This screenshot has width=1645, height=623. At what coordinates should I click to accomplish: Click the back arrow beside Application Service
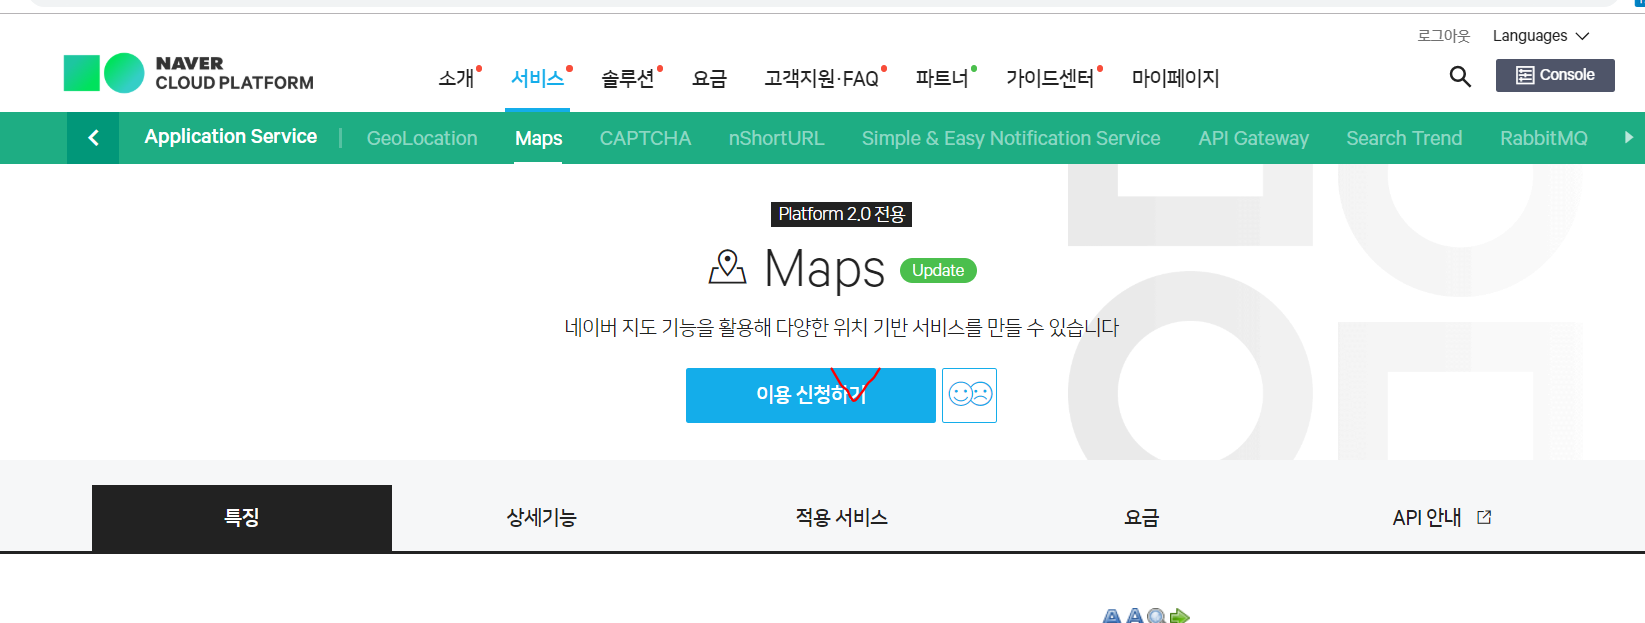pyautogui.click(x=93, y=138)
